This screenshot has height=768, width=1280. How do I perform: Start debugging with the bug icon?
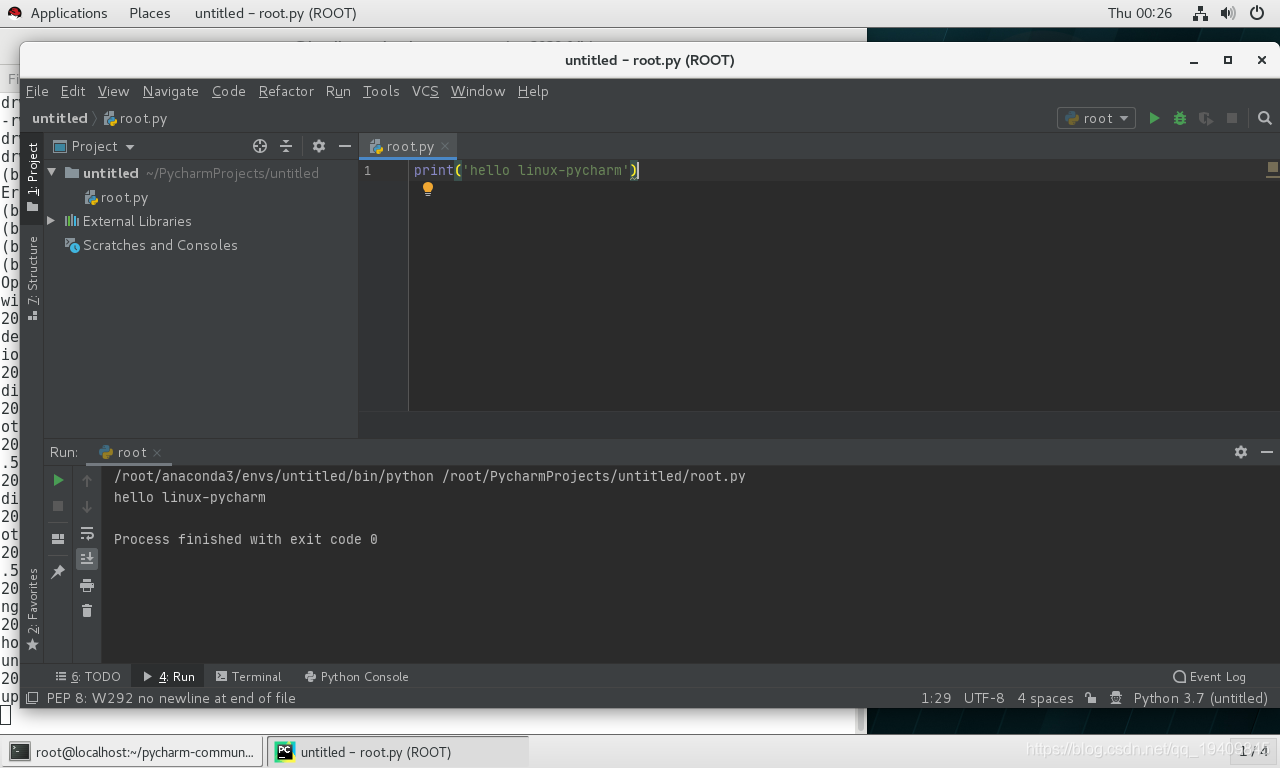pos(1179,117)
